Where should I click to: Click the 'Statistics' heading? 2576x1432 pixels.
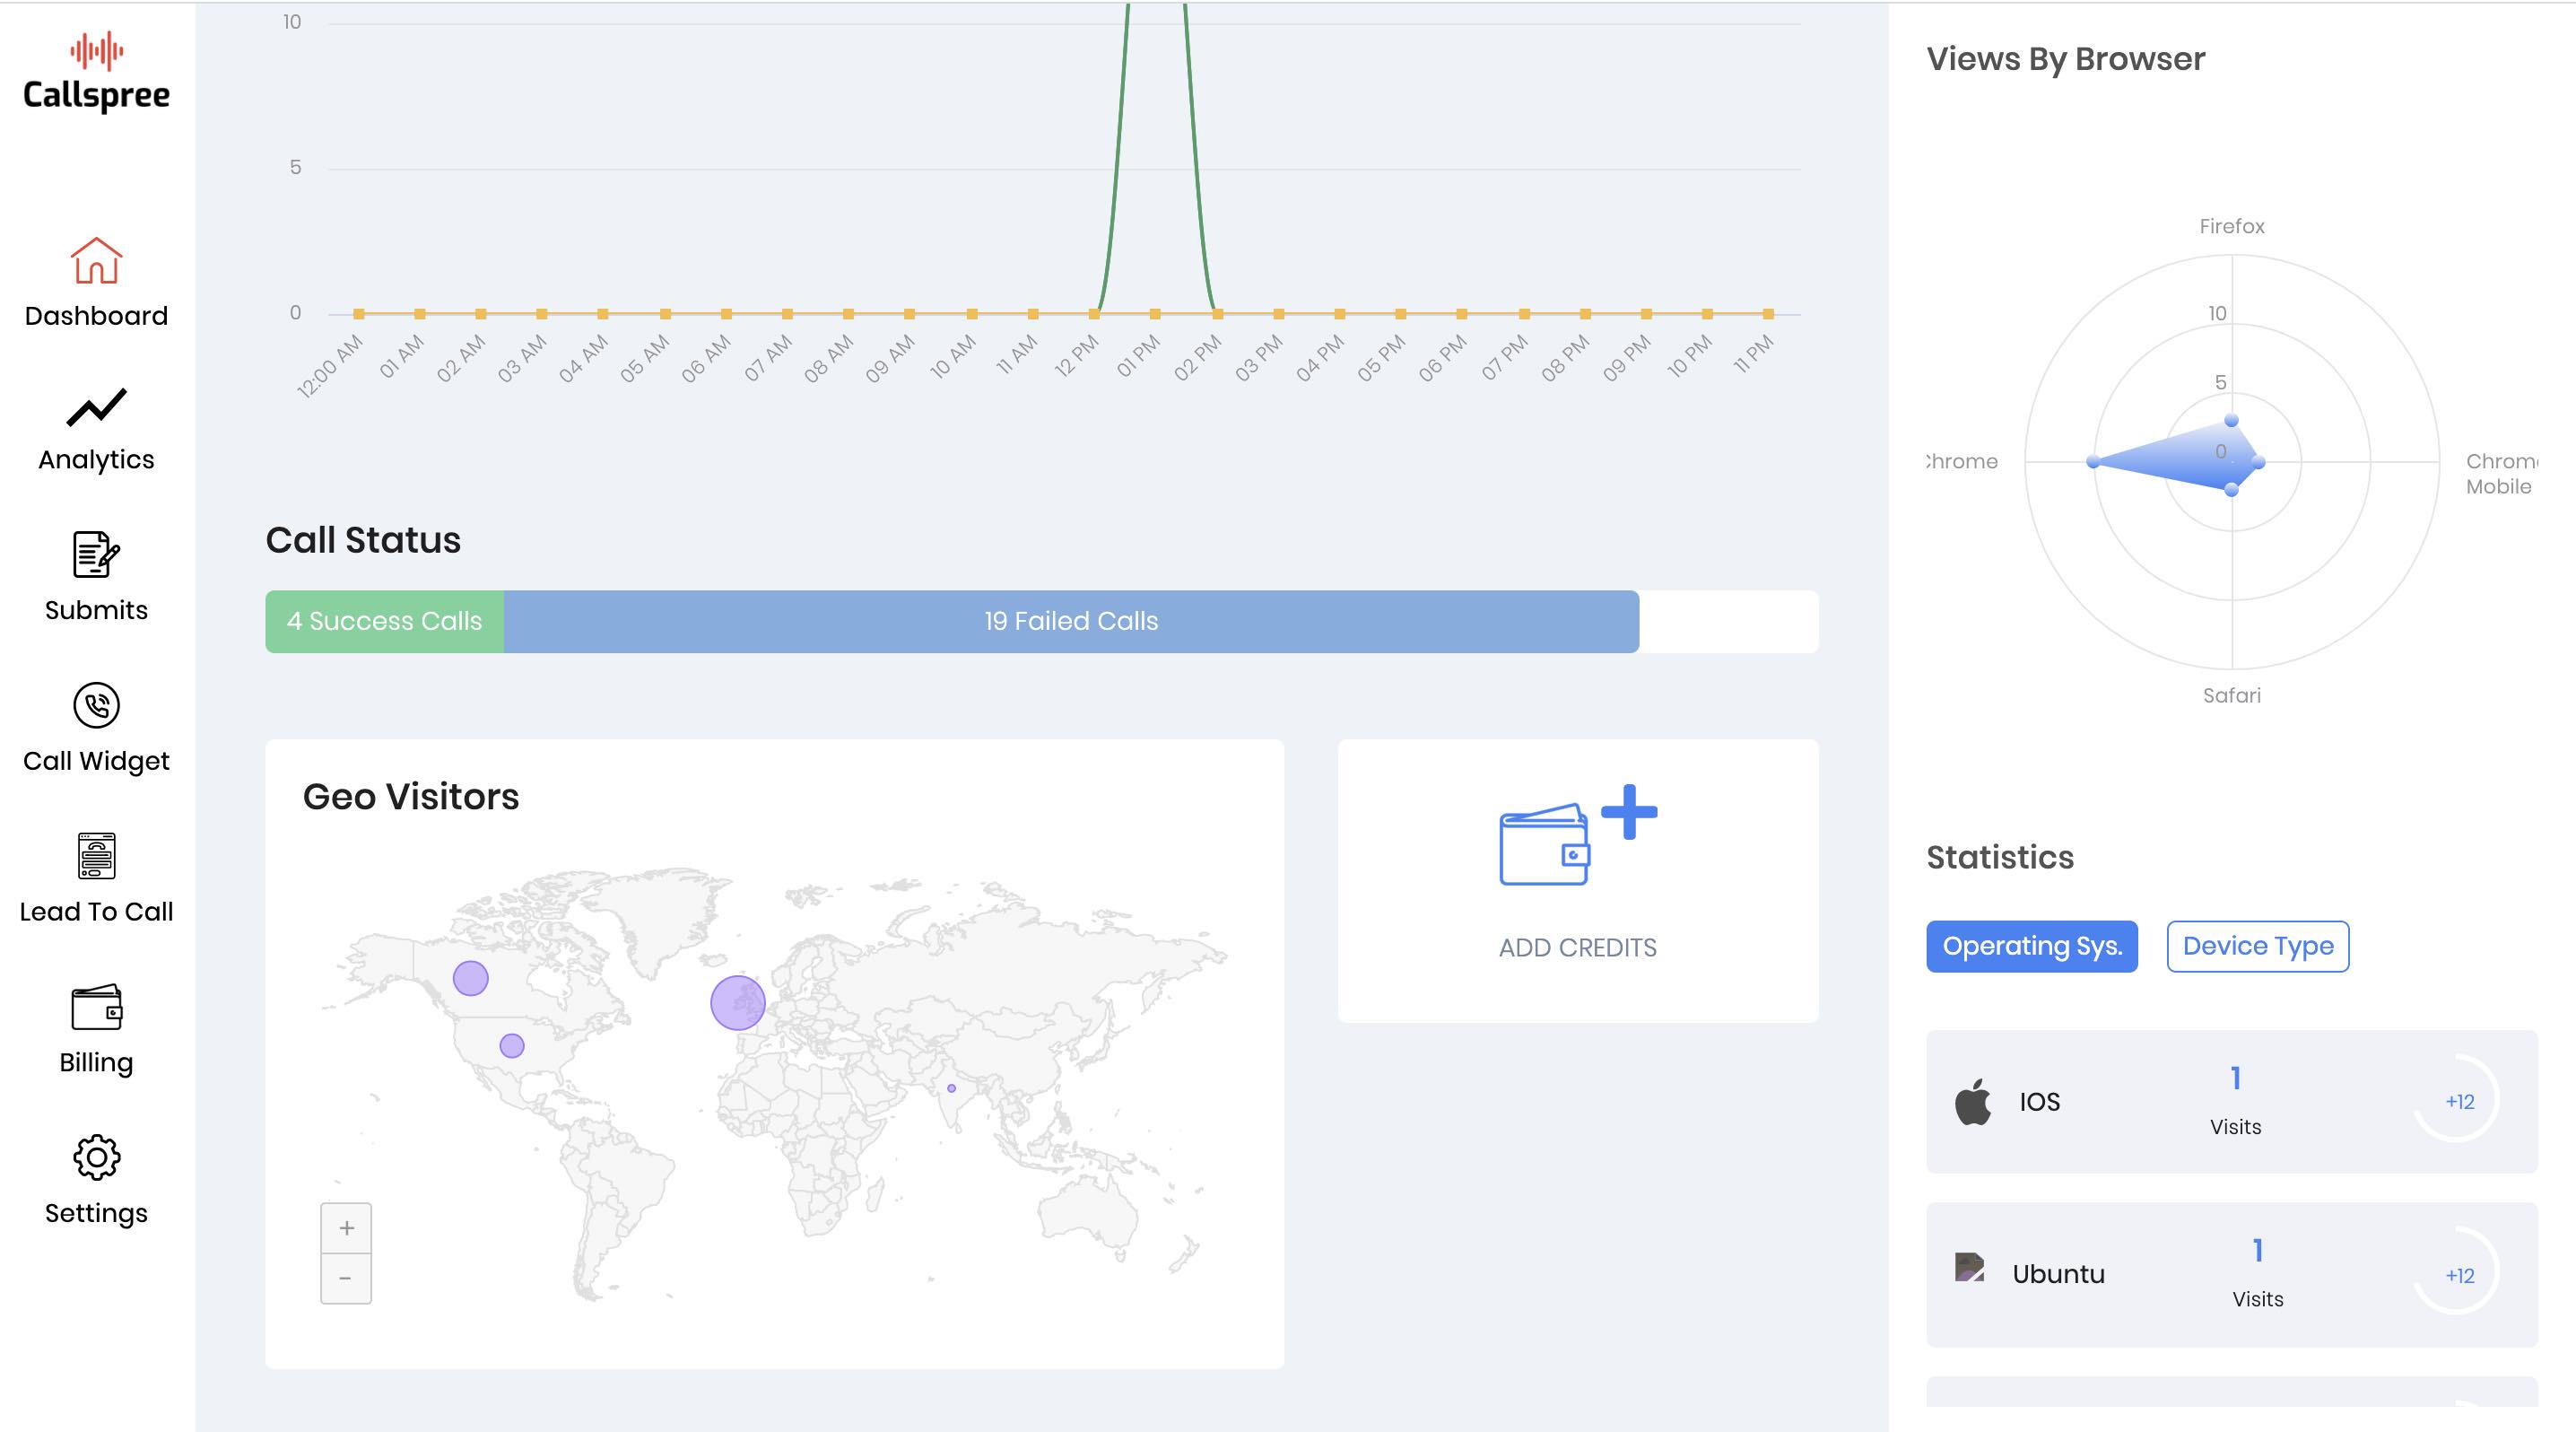click(2000, 857)
